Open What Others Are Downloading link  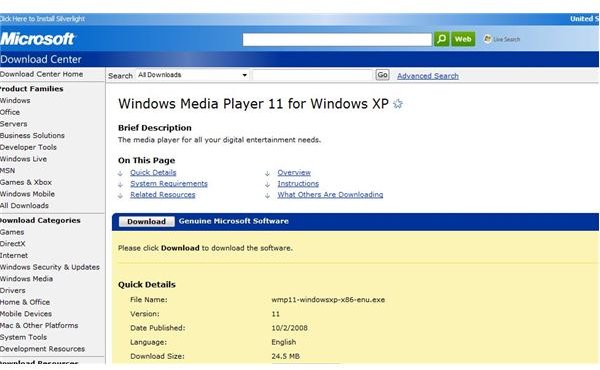pyautogui.click(x=330, y=195)
